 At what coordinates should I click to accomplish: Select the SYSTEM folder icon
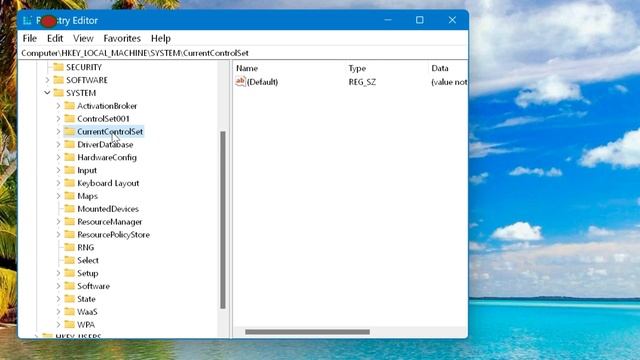point(59,93)
